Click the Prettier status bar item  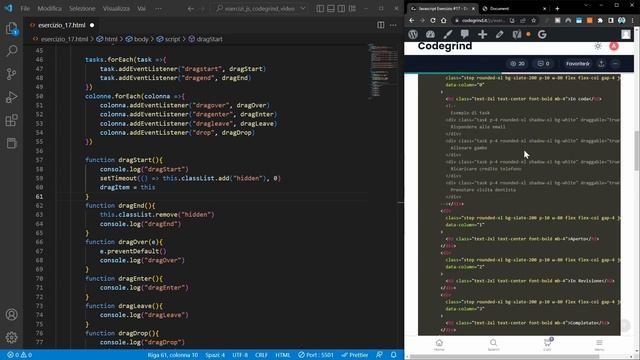click(x=355, y=355)
